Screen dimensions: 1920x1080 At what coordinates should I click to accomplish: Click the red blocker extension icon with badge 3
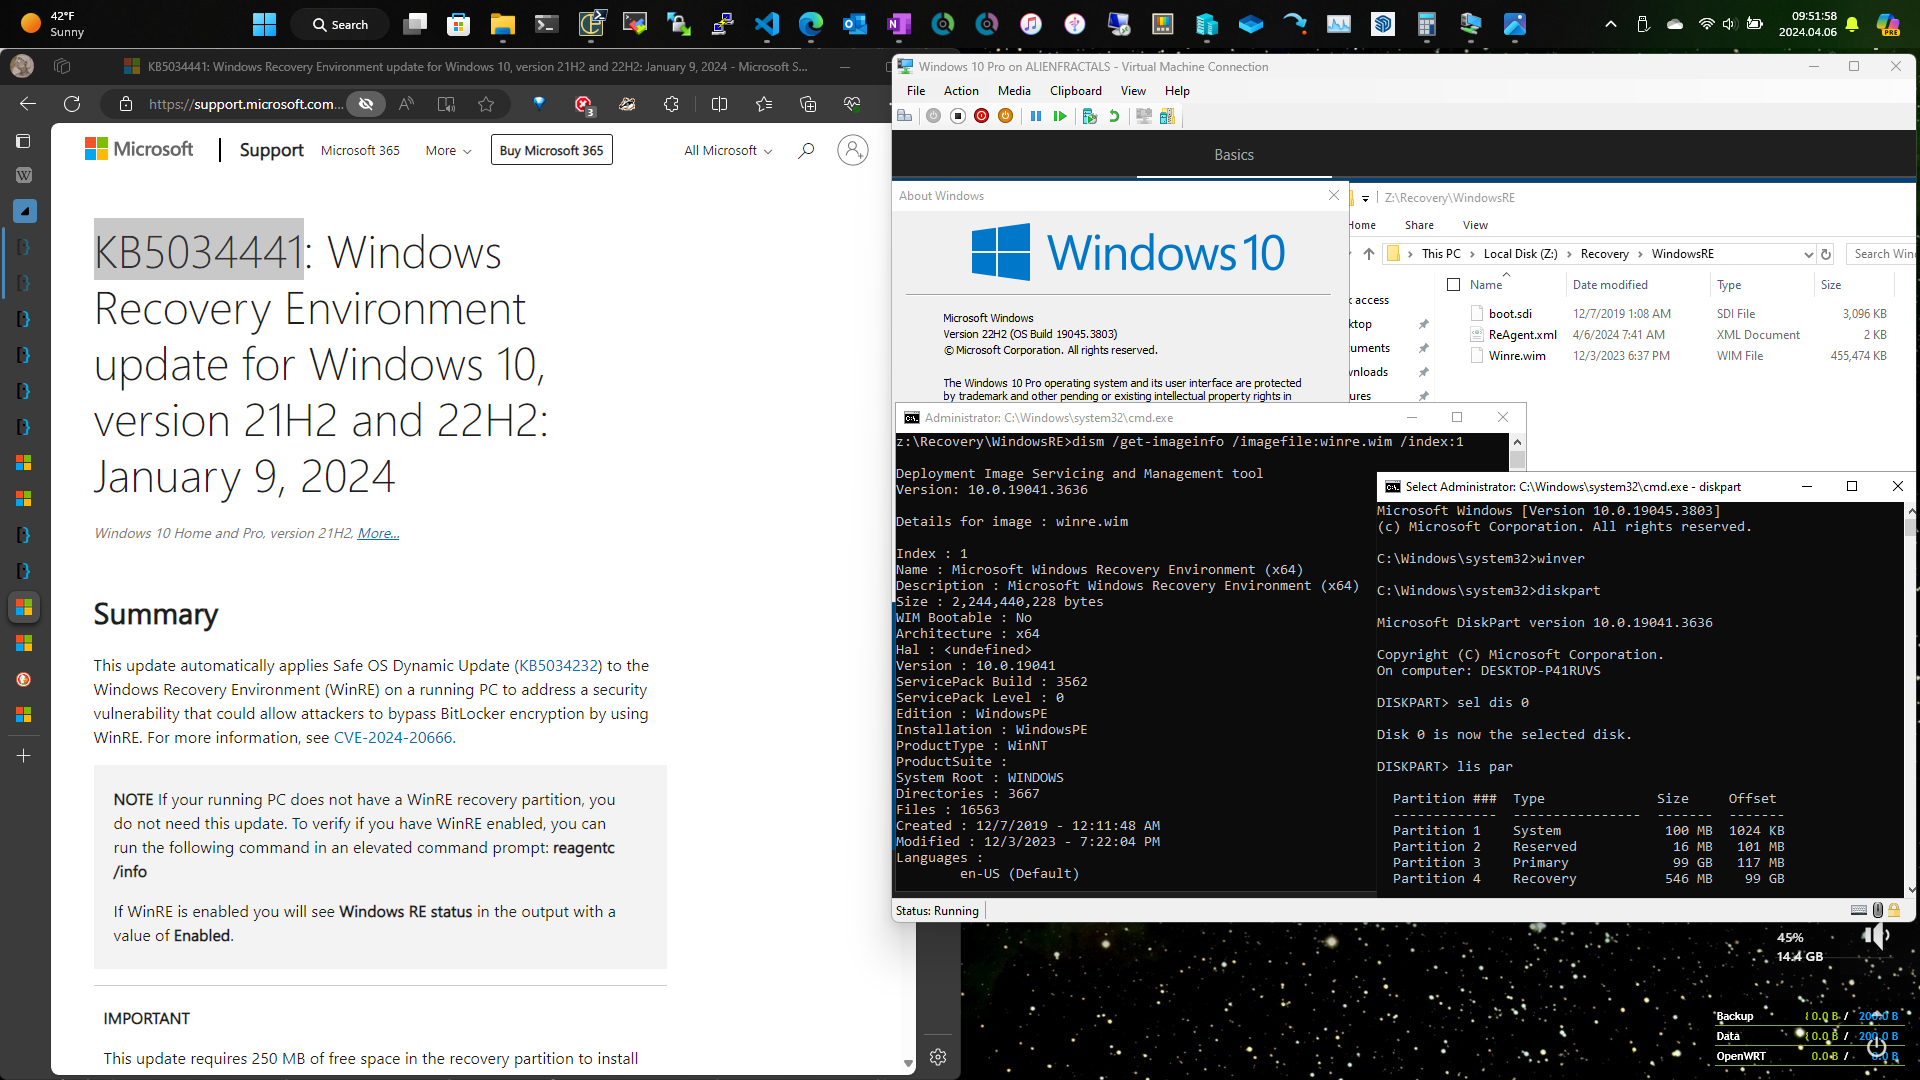(x=584, y=104)
